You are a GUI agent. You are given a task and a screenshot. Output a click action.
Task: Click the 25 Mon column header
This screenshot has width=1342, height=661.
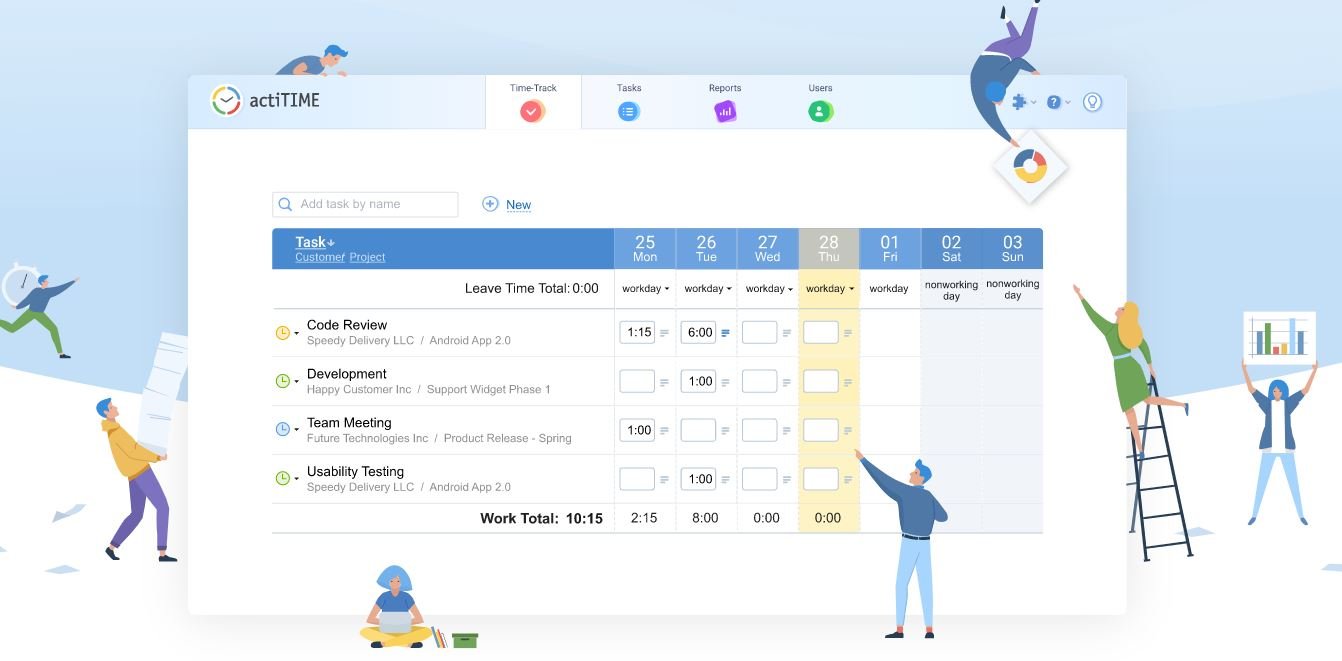click(645, 249)
